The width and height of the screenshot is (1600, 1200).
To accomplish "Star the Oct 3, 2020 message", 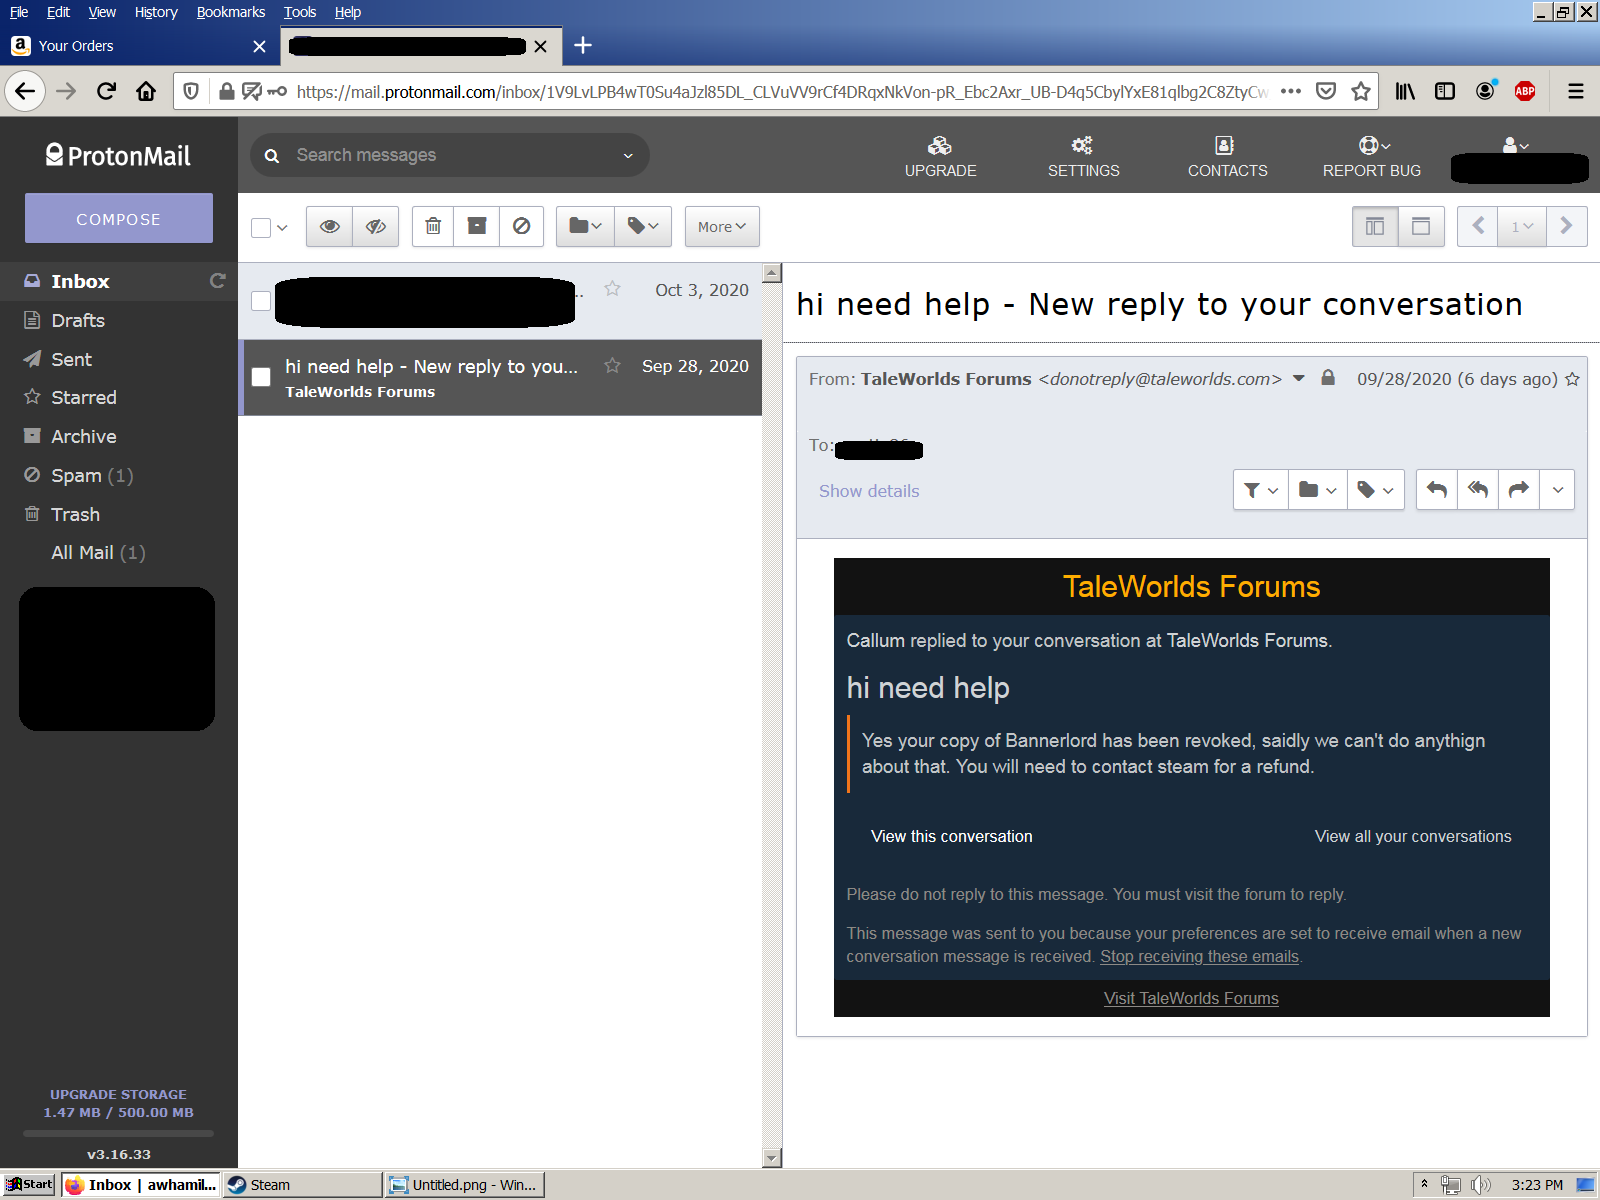I will point(612,289).
